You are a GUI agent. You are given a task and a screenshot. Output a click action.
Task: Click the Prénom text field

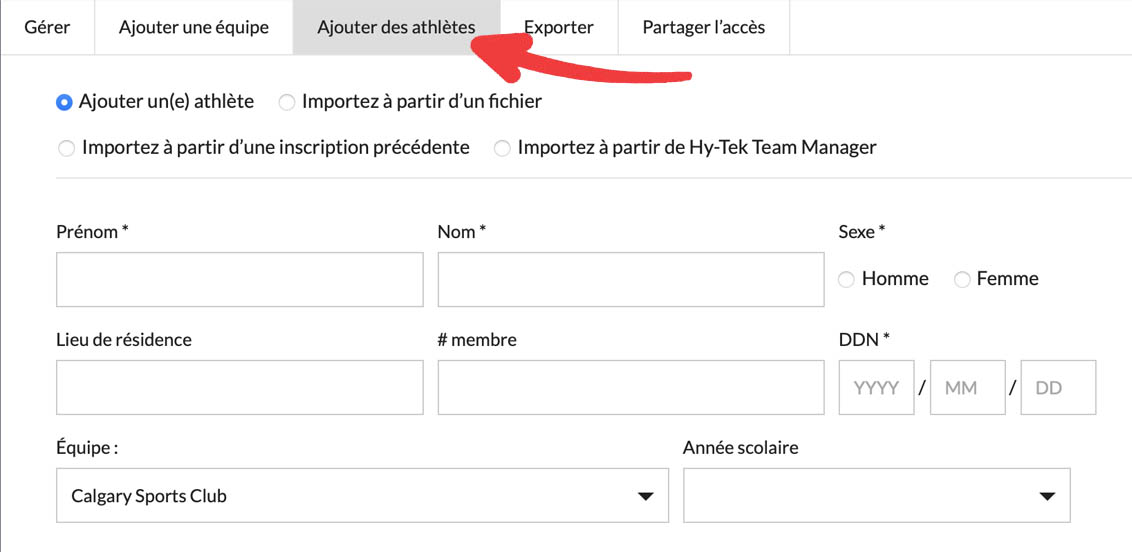pyautogui.click(x=240, y=279)
